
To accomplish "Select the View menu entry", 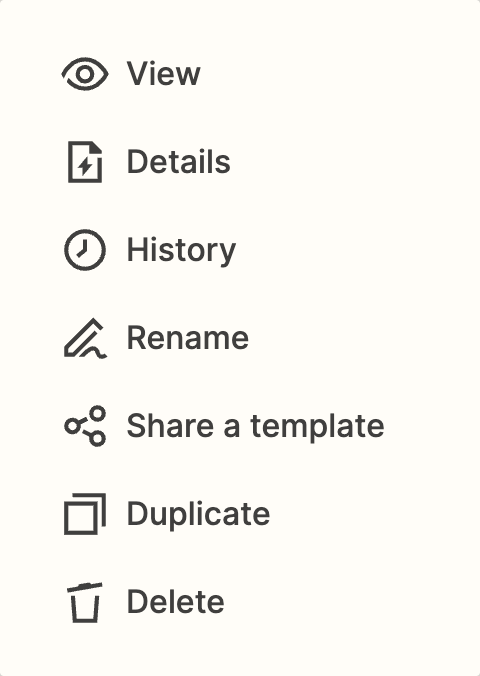I will (240, 74).
